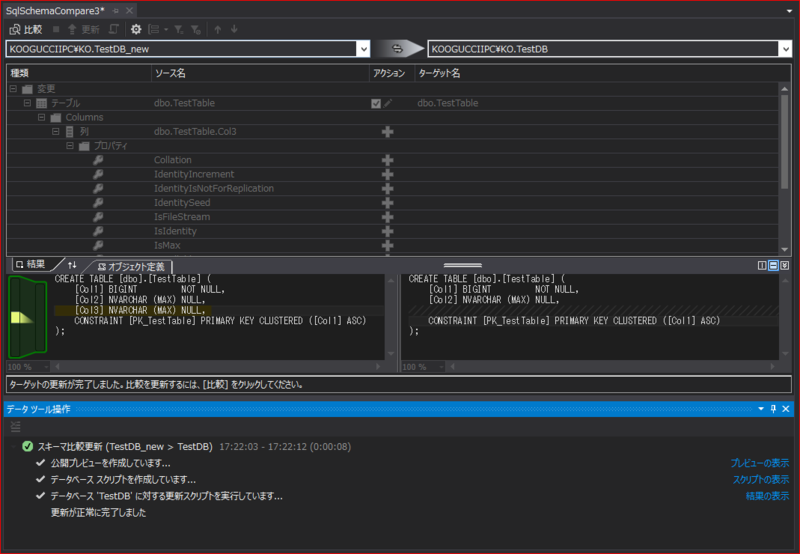Switch to vertical split layout icon
Image resolution: width=800 pixels, height=554 pixels.
(x=762, y=265)
